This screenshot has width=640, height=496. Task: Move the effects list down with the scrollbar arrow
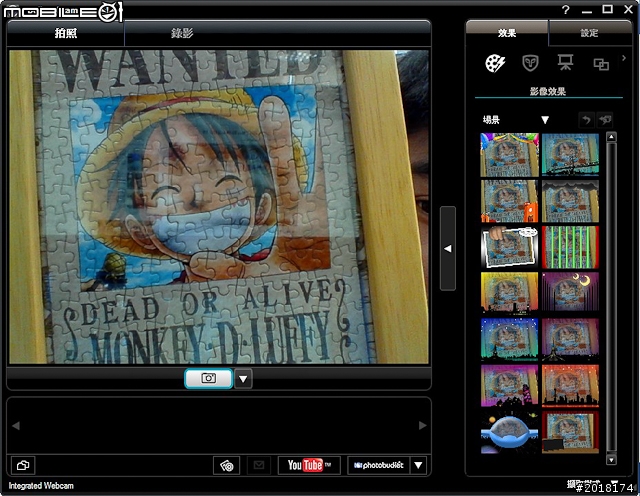pos(611,460)
